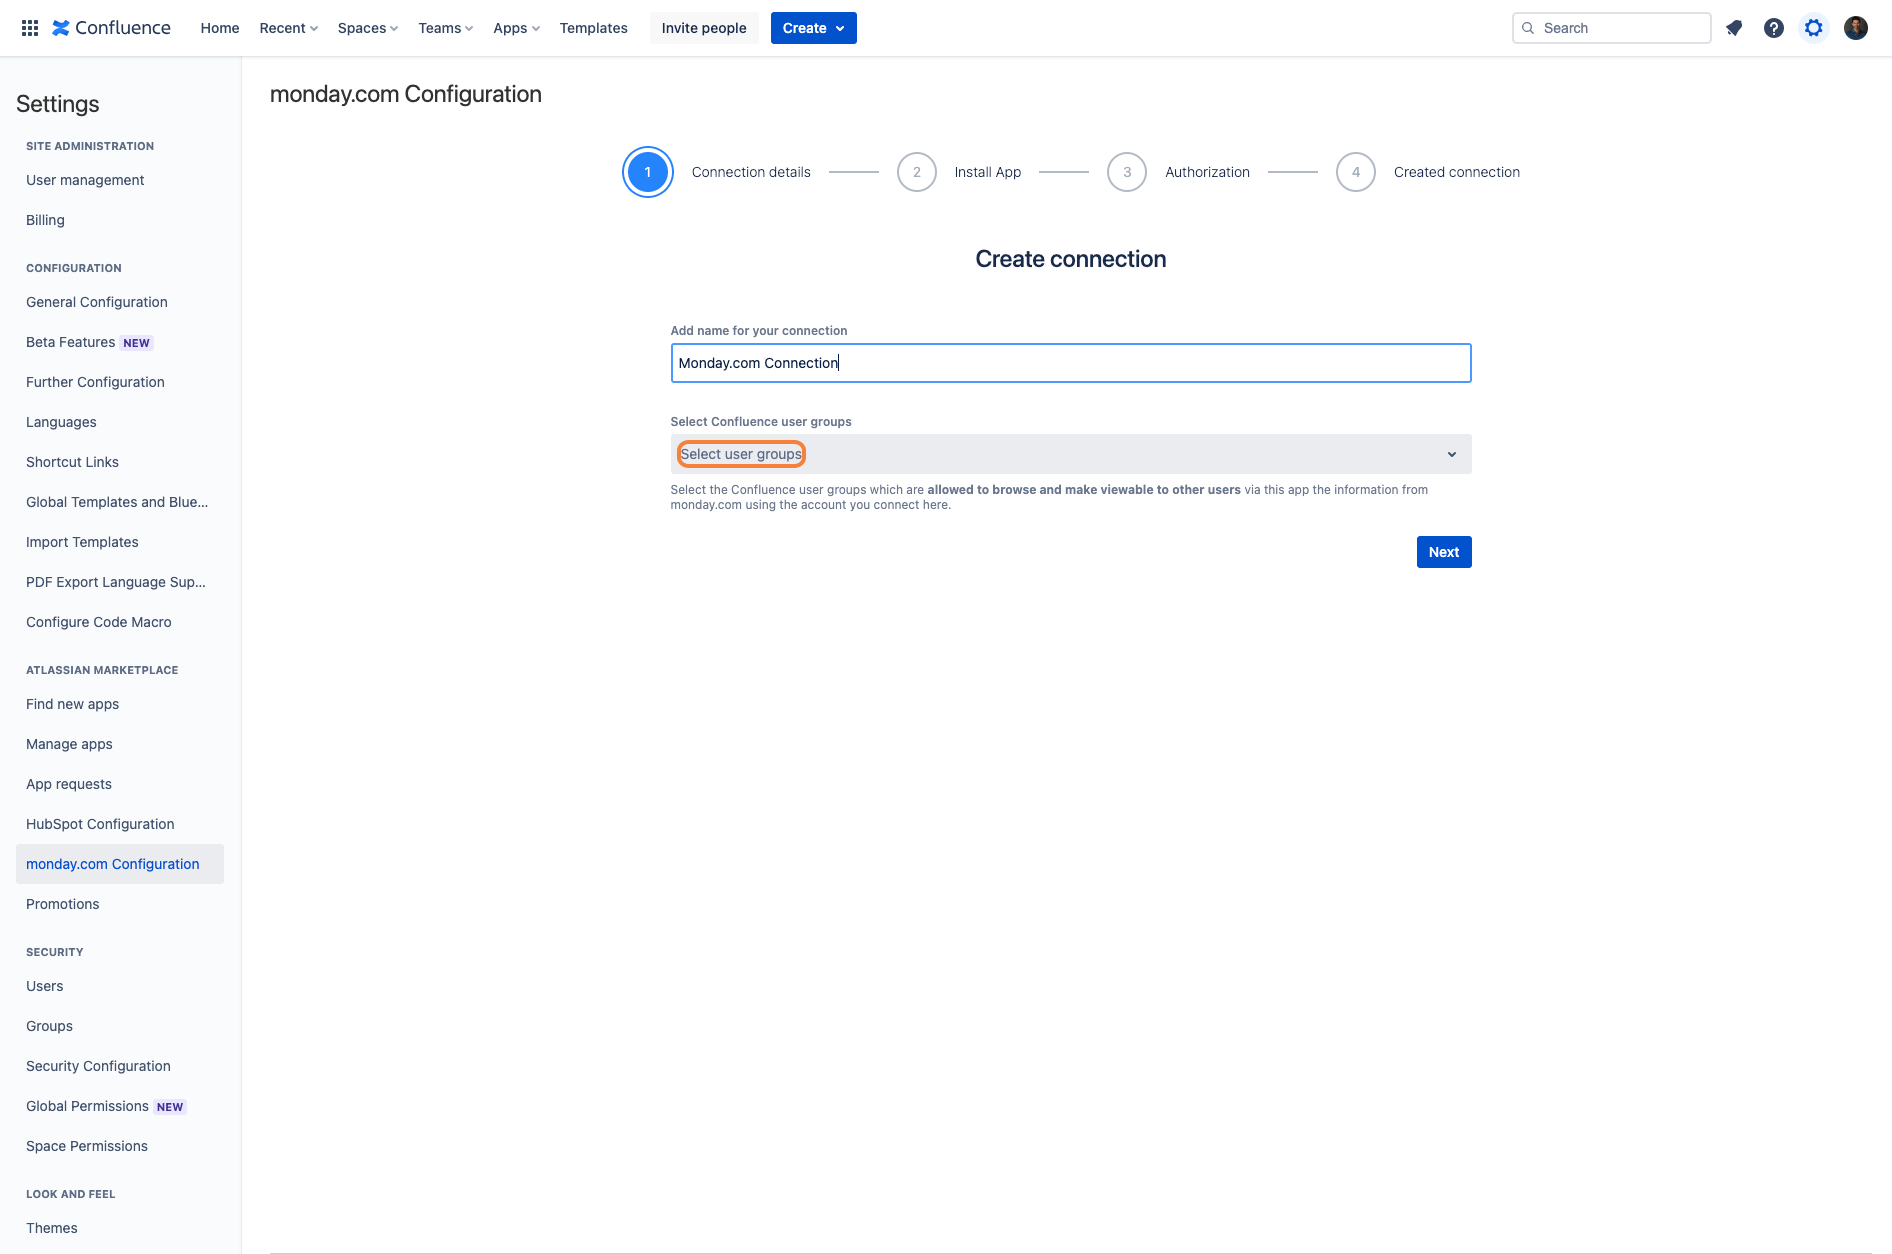Screen dimensions: 1892x1254
Task: Open the user profile avatar
Action: pyautogui.click(x=1856, y=28)
